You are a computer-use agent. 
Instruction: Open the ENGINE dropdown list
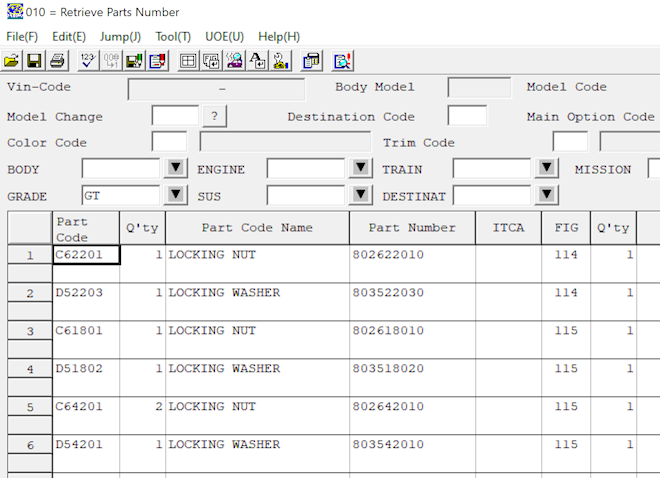pos(360,168)
